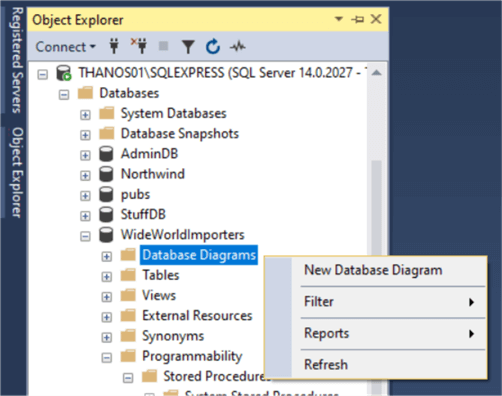502x396 pixels.
Task: Collapse the THANOS01\SQLEXPRESS server node
Action: pyautogui.click(x=42, y=74)
